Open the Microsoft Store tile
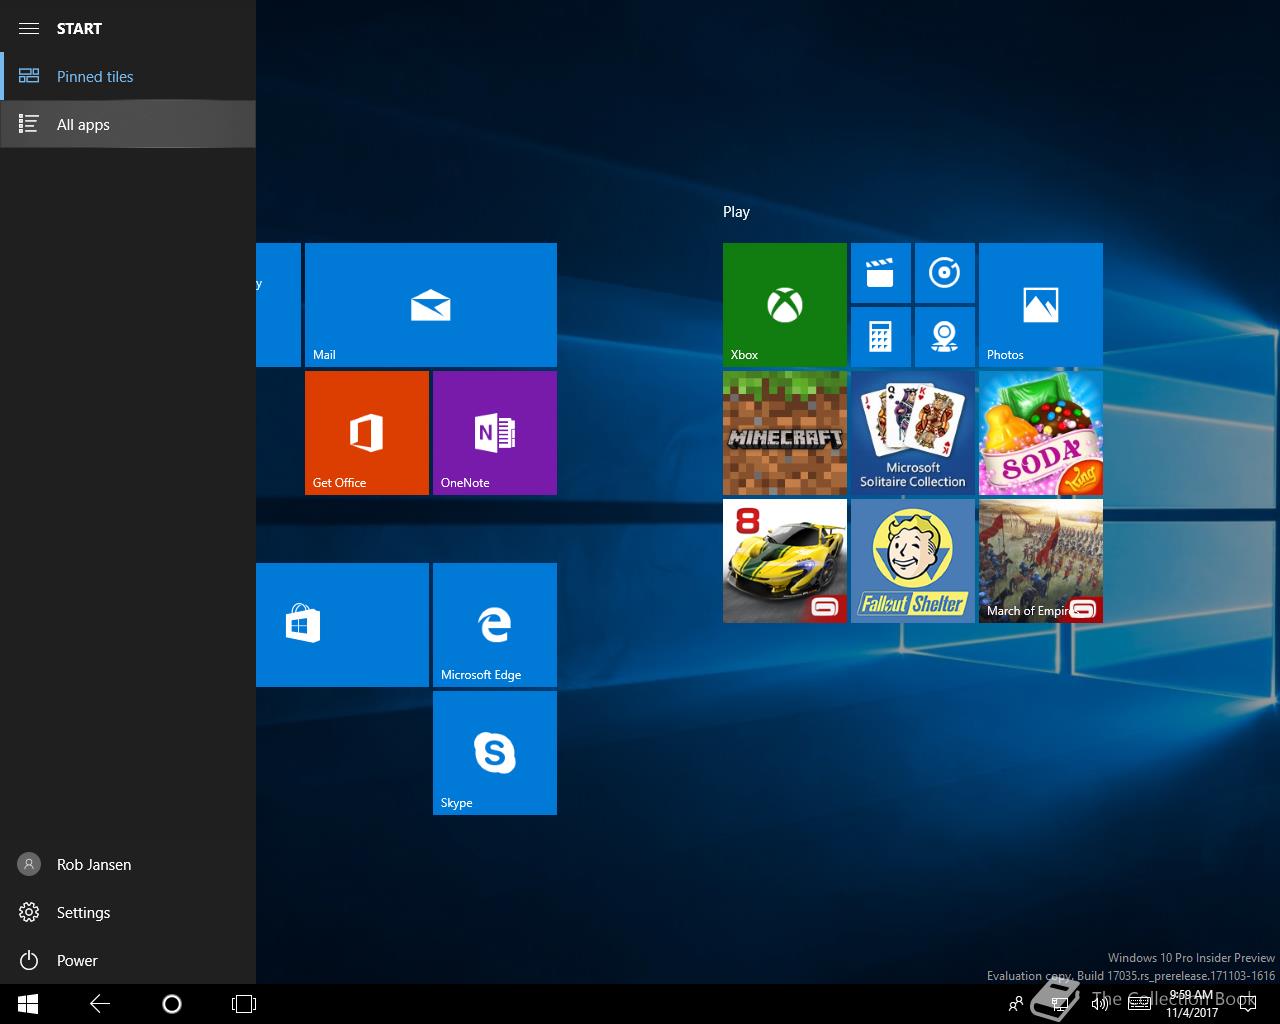Viewport: 1280px width, 1024px height. [342, 625]
